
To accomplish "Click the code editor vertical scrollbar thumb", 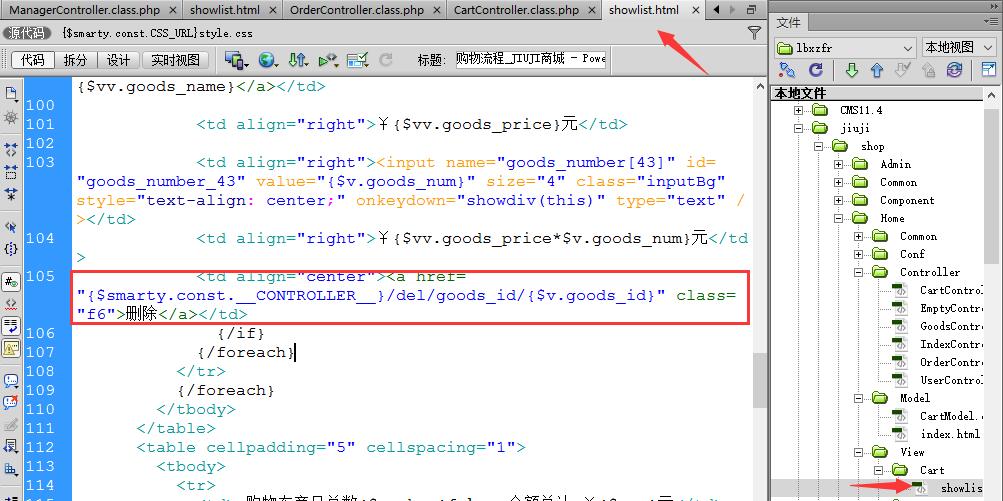I will [x=759, y=381].
